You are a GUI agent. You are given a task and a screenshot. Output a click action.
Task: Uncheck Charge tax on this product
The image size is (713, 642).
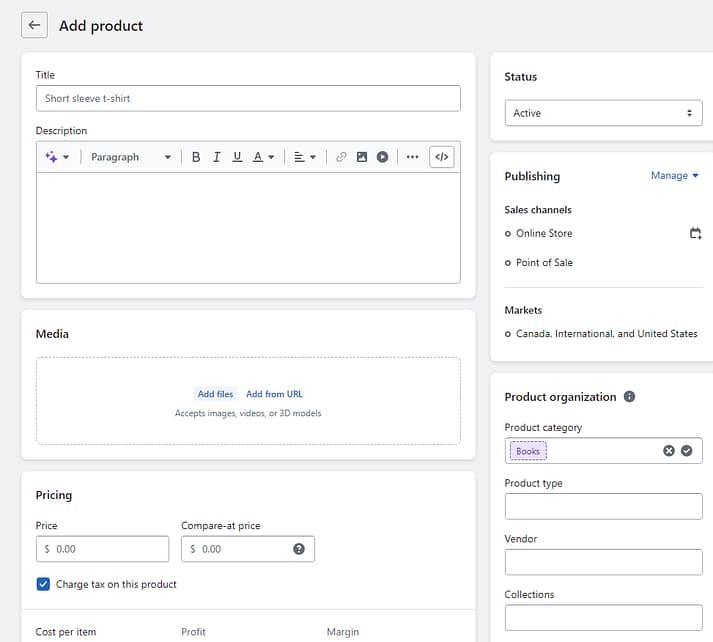click(43, 584)
